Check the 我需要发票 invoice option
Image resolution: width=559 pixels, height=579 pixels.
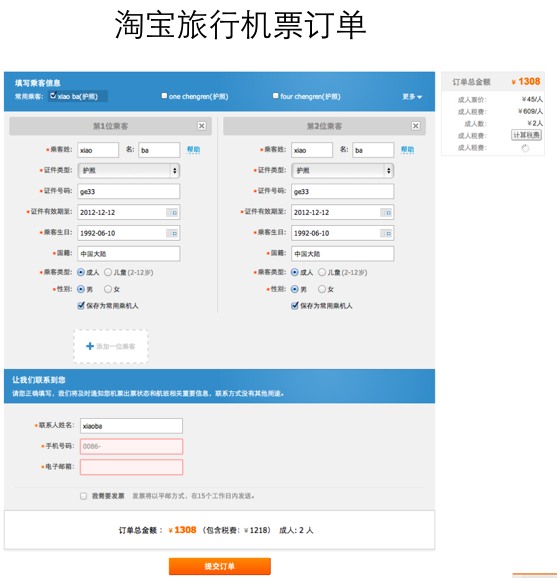click(x=83, y=496)
